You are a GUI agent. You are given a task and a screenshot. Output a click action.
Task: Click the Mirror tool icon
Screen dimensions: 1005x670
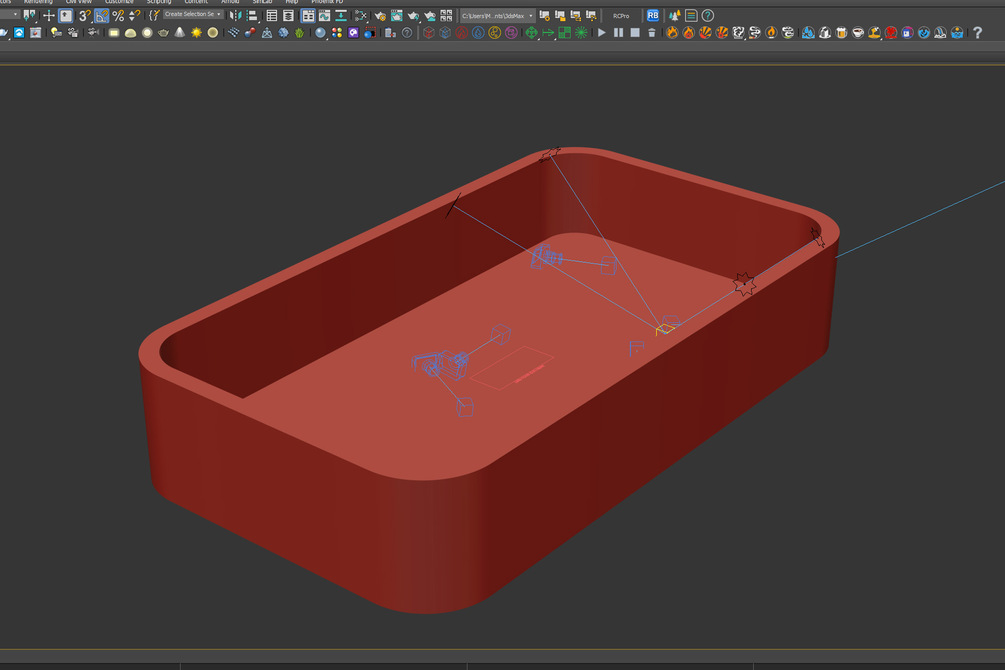(x=235, y=15)
